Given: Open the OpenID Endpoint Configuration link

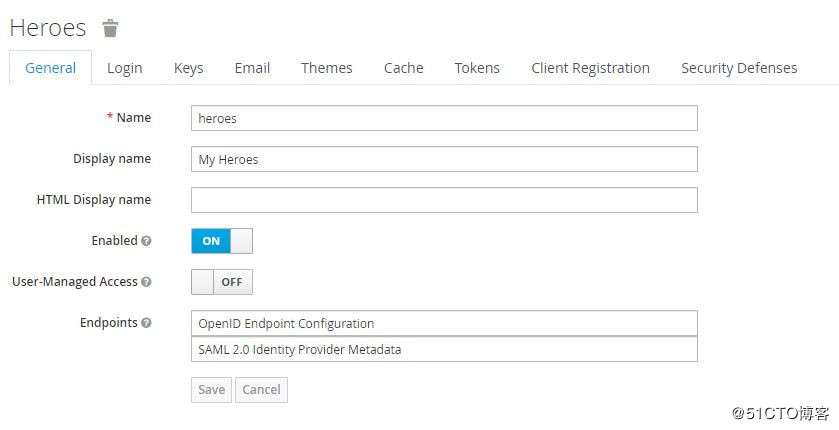Looking at the screenshot, I should tap(286, 323).
